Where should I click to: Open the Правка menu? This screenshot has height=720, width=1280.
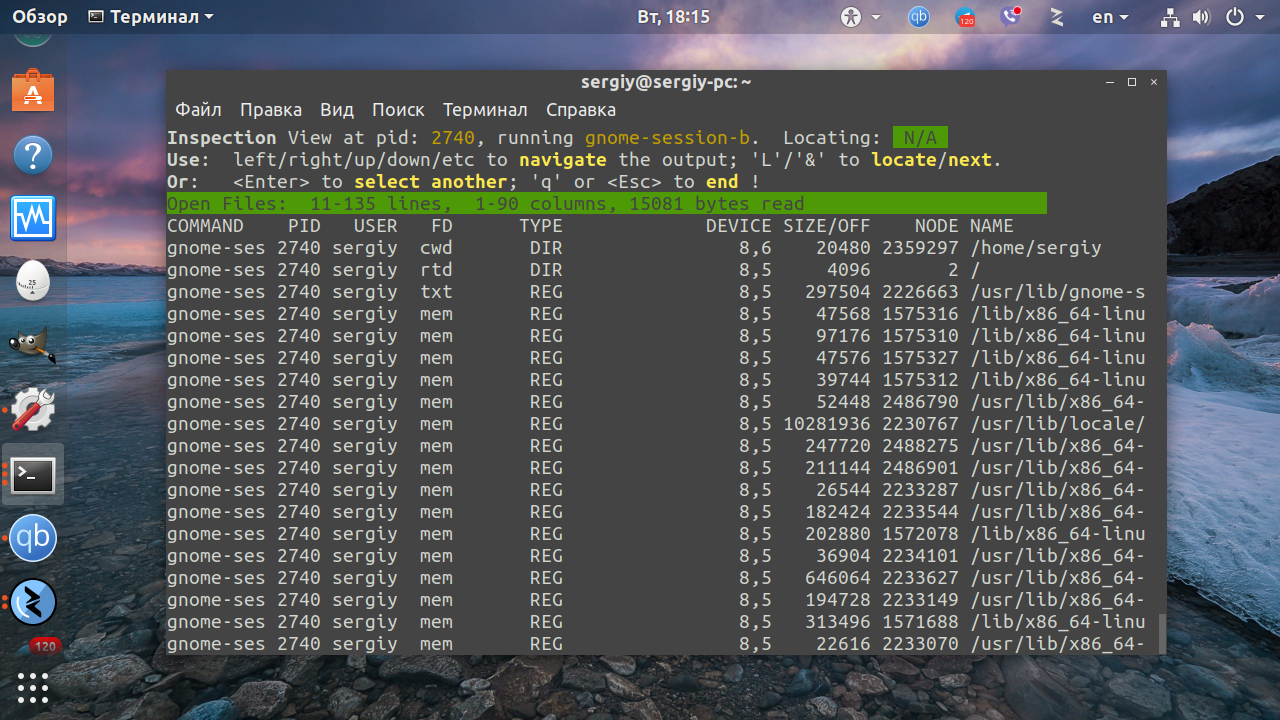[x=271, y=110]
